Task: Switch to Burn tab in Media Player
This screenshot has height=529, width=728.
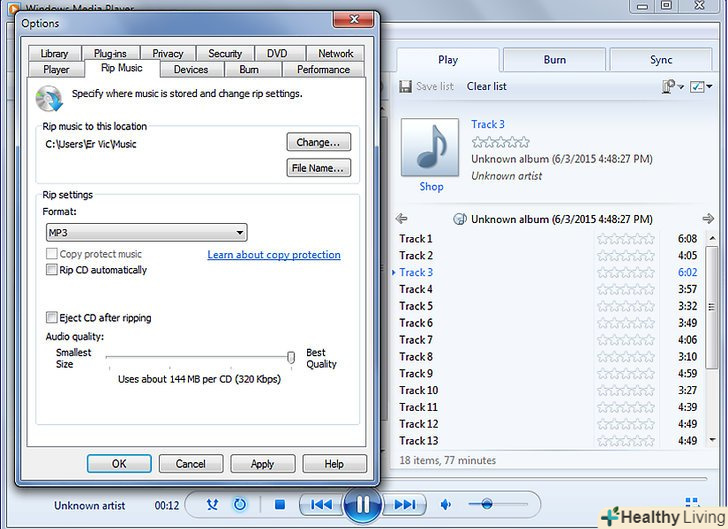Action: tap(554, 59)
